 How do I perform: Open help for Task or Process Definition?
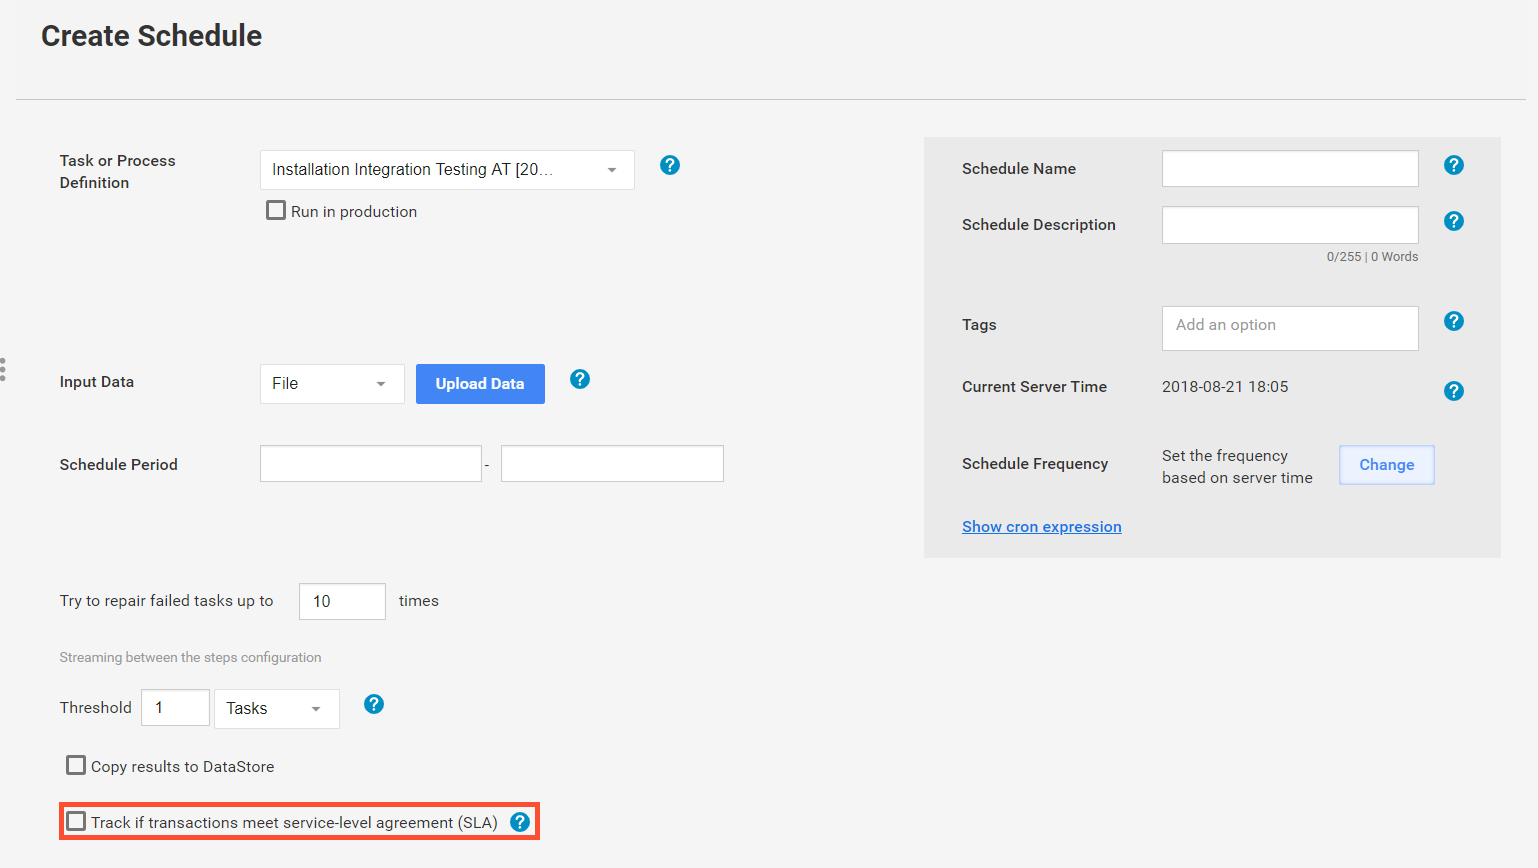(670, 165)
